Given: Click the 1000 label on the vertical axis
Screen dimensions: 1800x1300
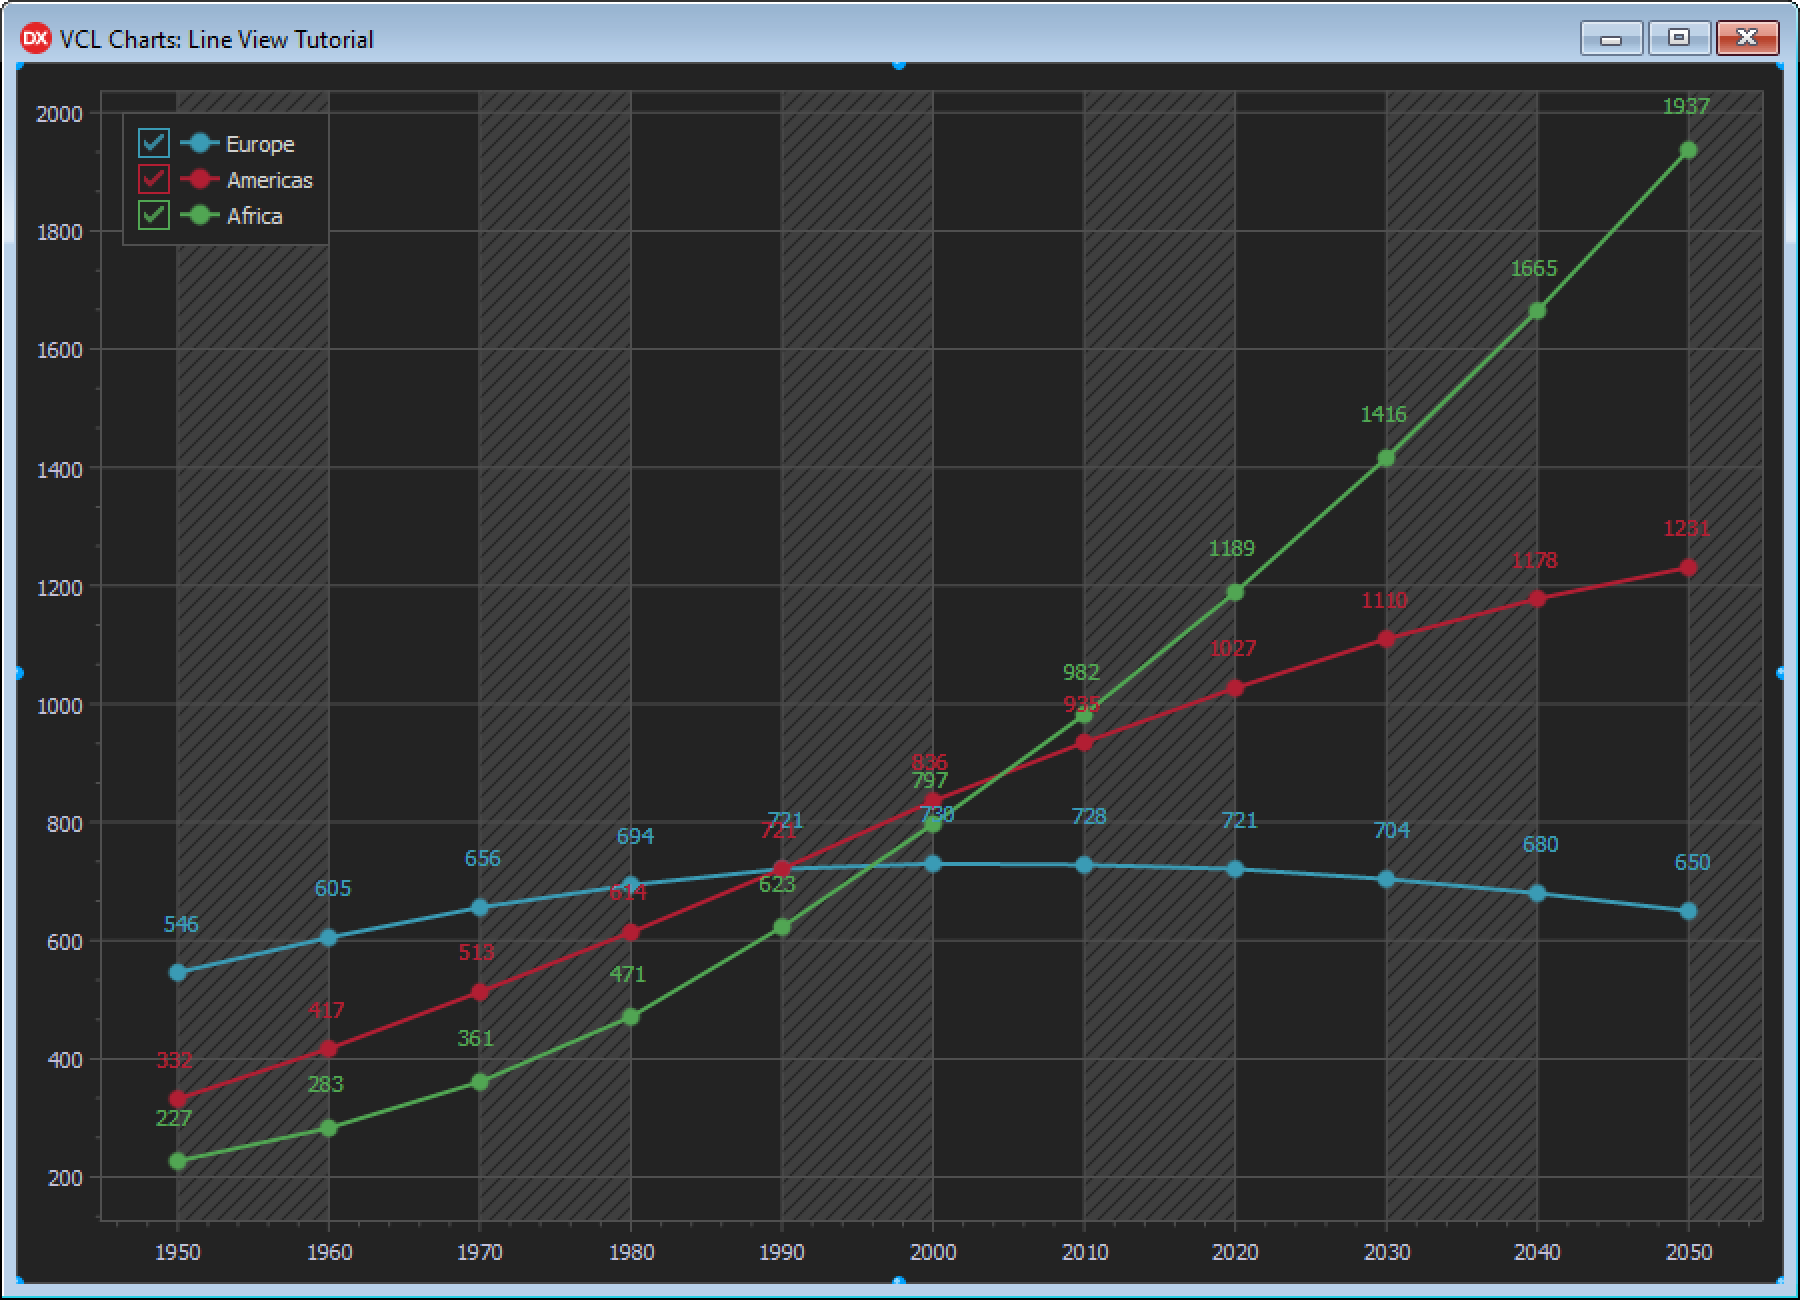Looking at the screenshot, I should click(59, 705).
